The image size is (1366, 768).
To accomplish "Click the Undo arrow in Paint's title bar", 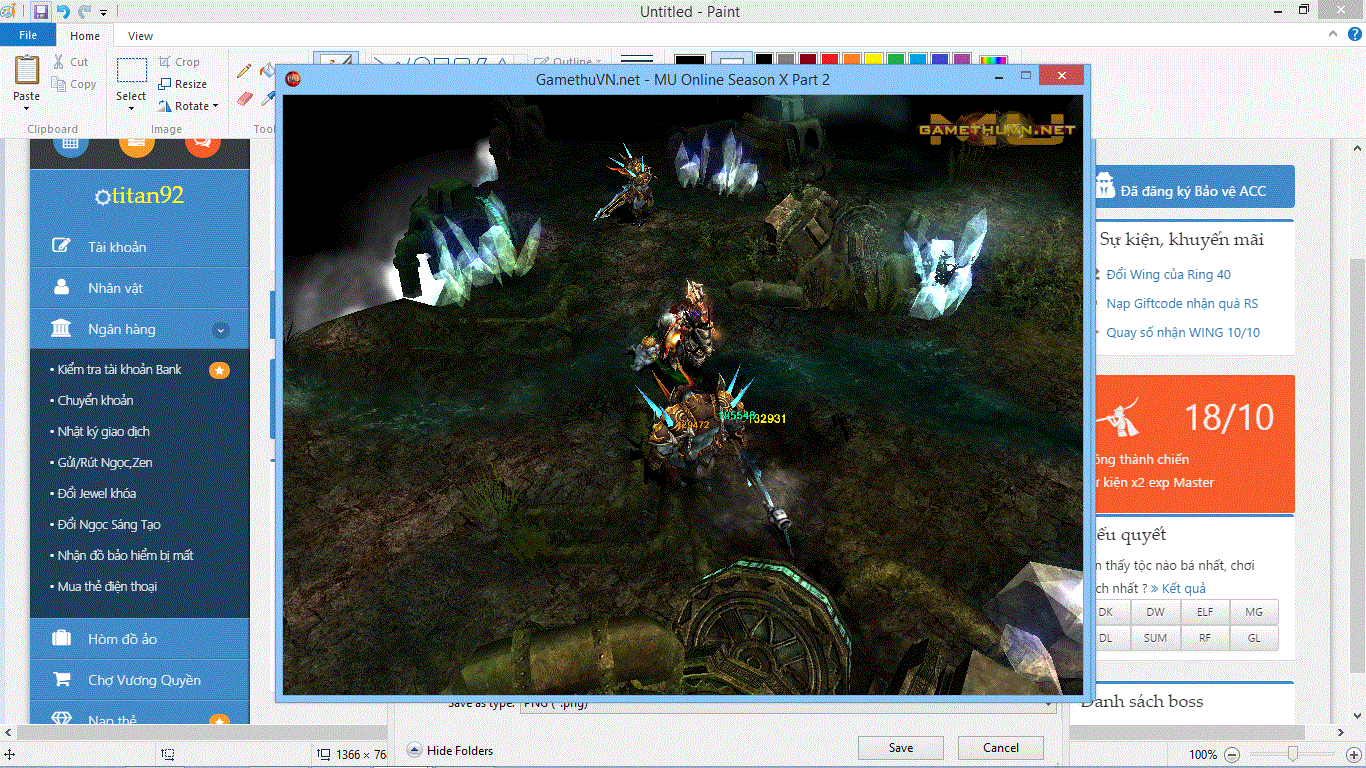I will (63, 12).
